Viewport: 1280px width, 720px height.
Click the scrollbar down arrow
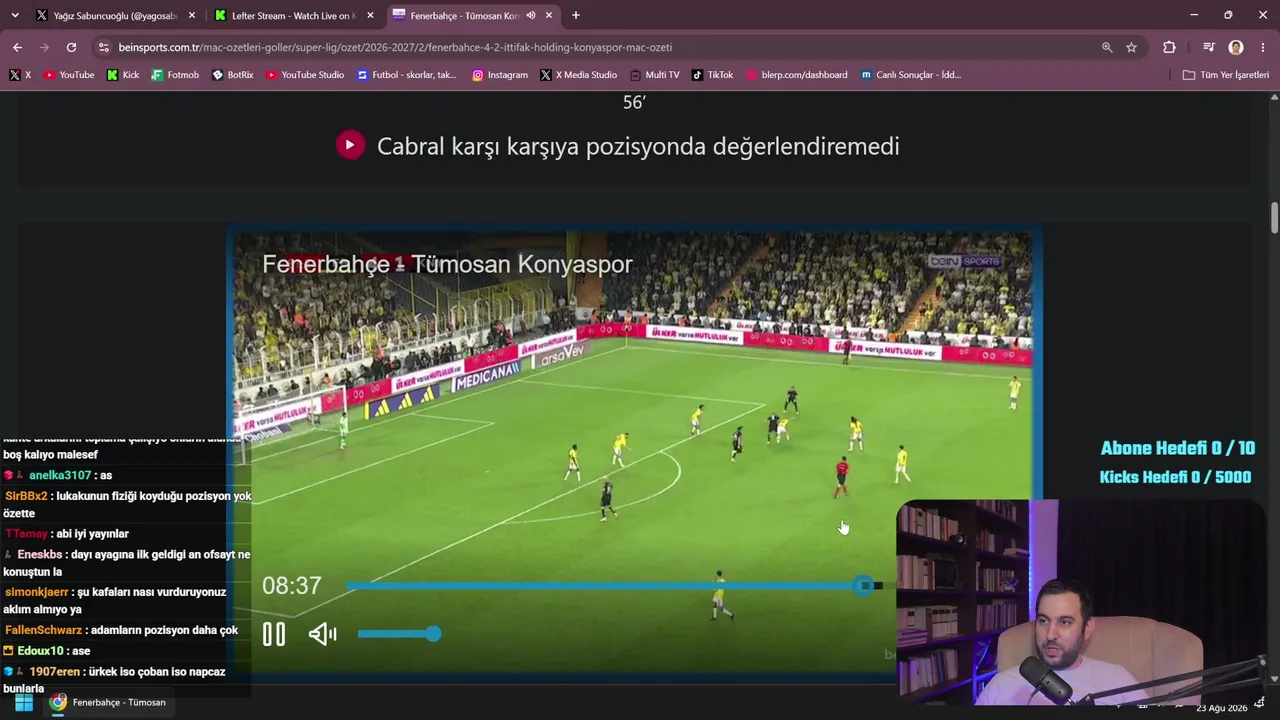point(1274,681)
